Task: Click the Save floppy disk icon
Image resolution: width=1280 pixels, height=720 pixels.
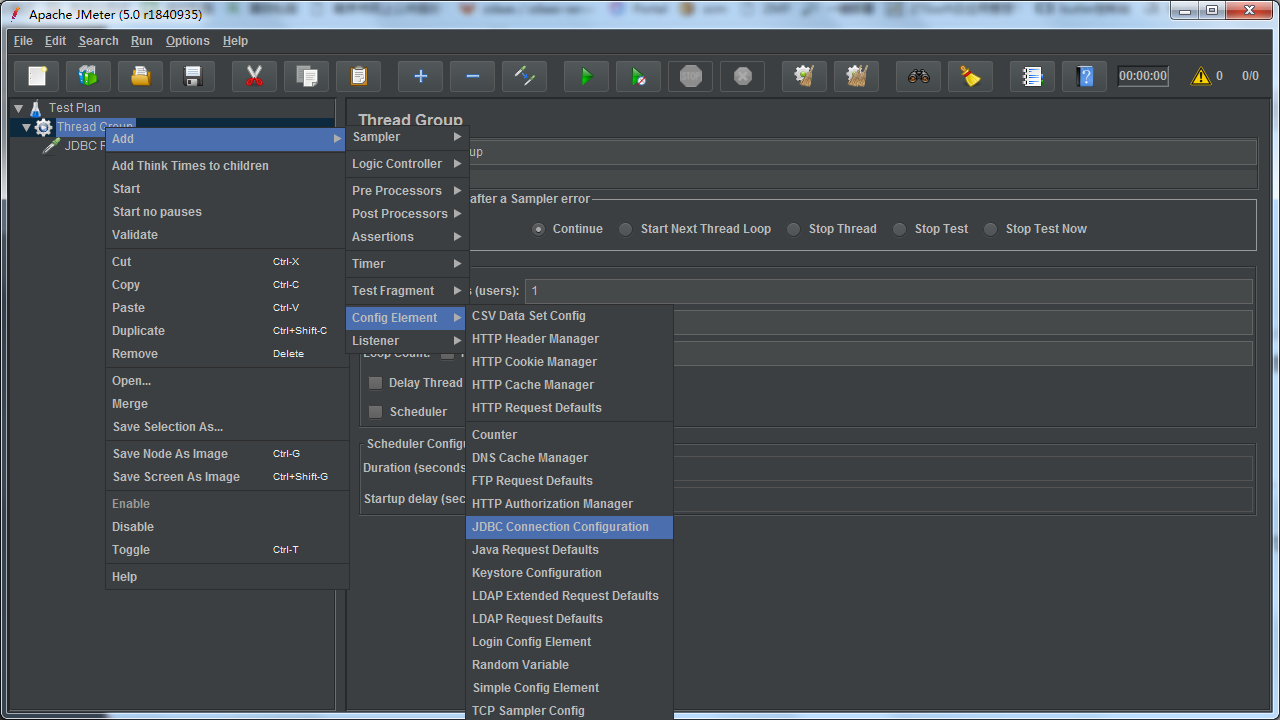Action: [x=193, y=76]
